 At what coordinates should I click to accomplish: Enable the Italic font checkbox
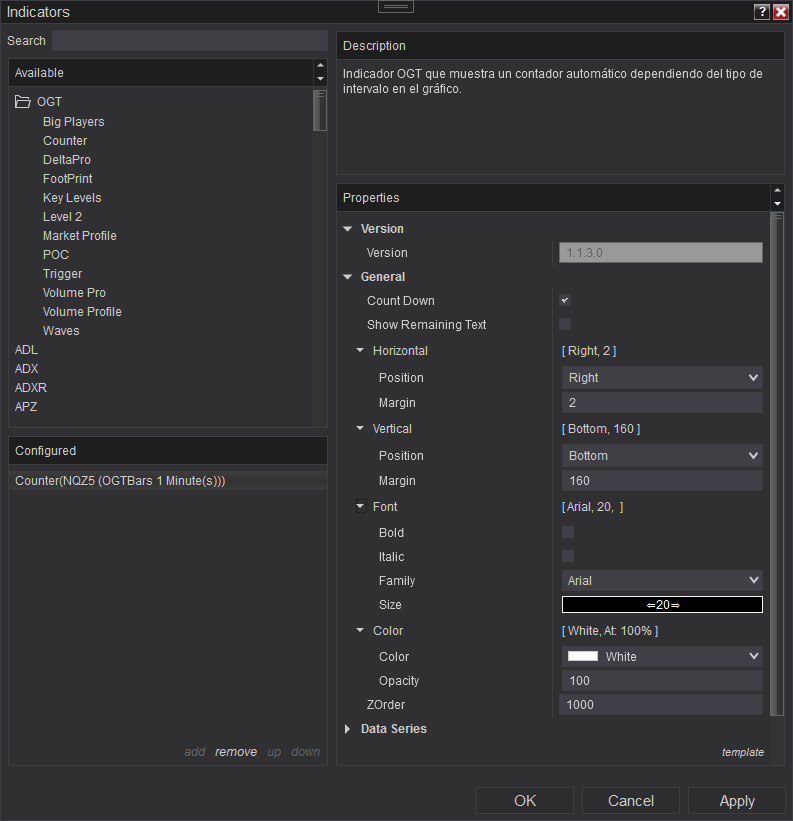click(568, 556)
